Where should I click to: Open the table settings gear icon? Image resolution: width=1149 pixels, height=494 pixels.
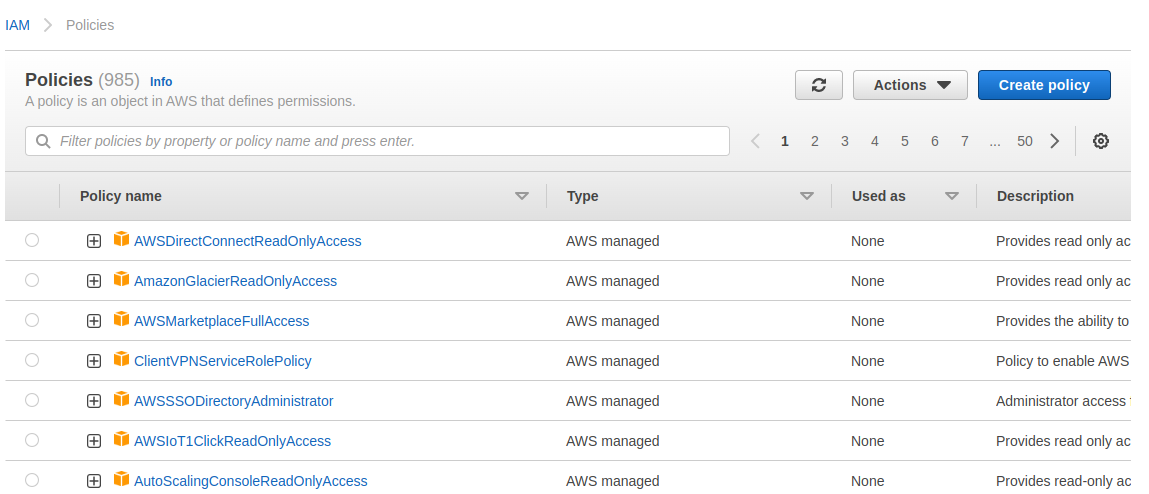point(1101,141)
